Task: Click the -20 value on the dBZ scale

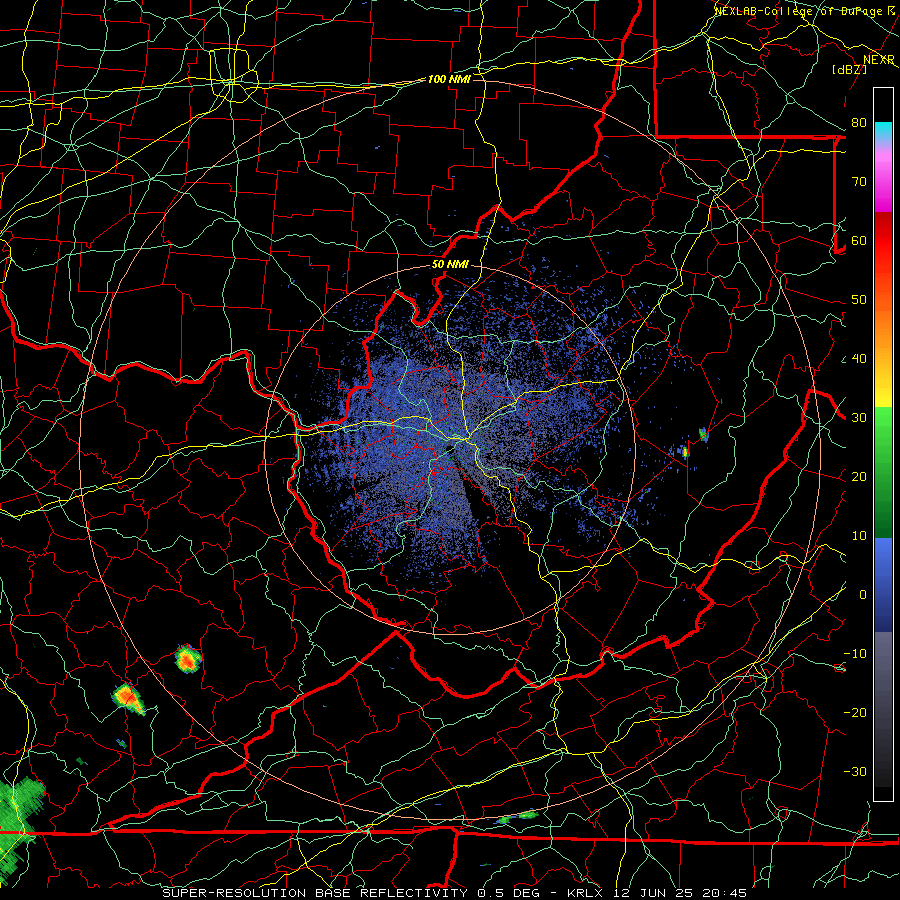Action: click(x=855, y=713)
